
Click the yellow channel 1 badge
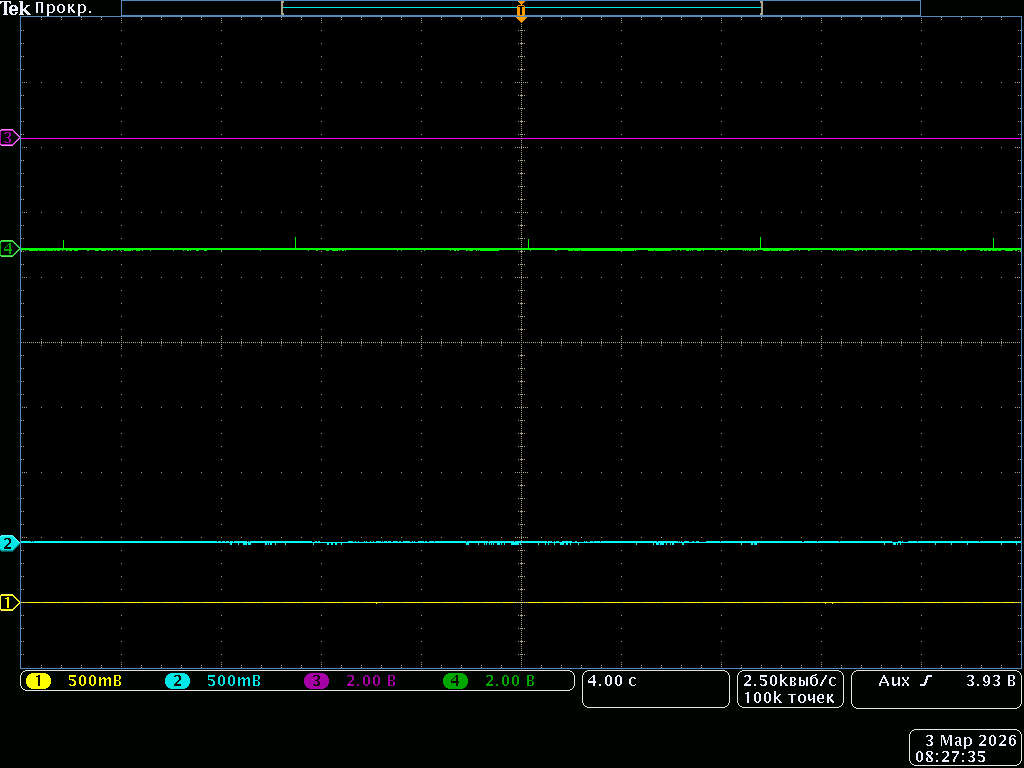coord(38,681)
